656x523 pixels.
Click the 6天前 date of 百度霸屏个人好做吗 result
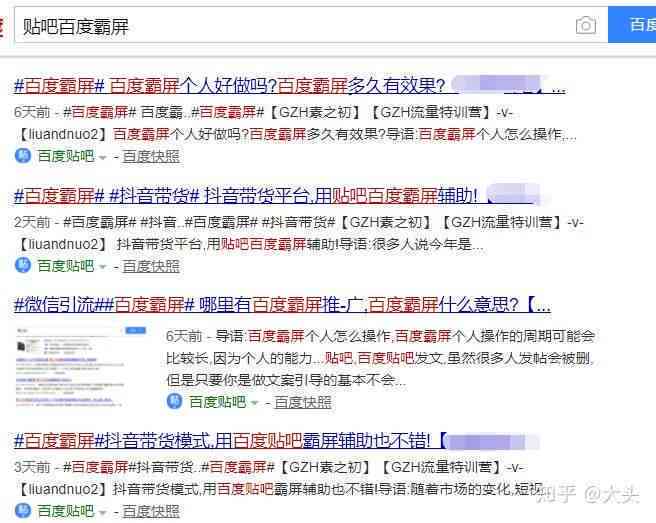pyautogui.click(x=32, y=112)
